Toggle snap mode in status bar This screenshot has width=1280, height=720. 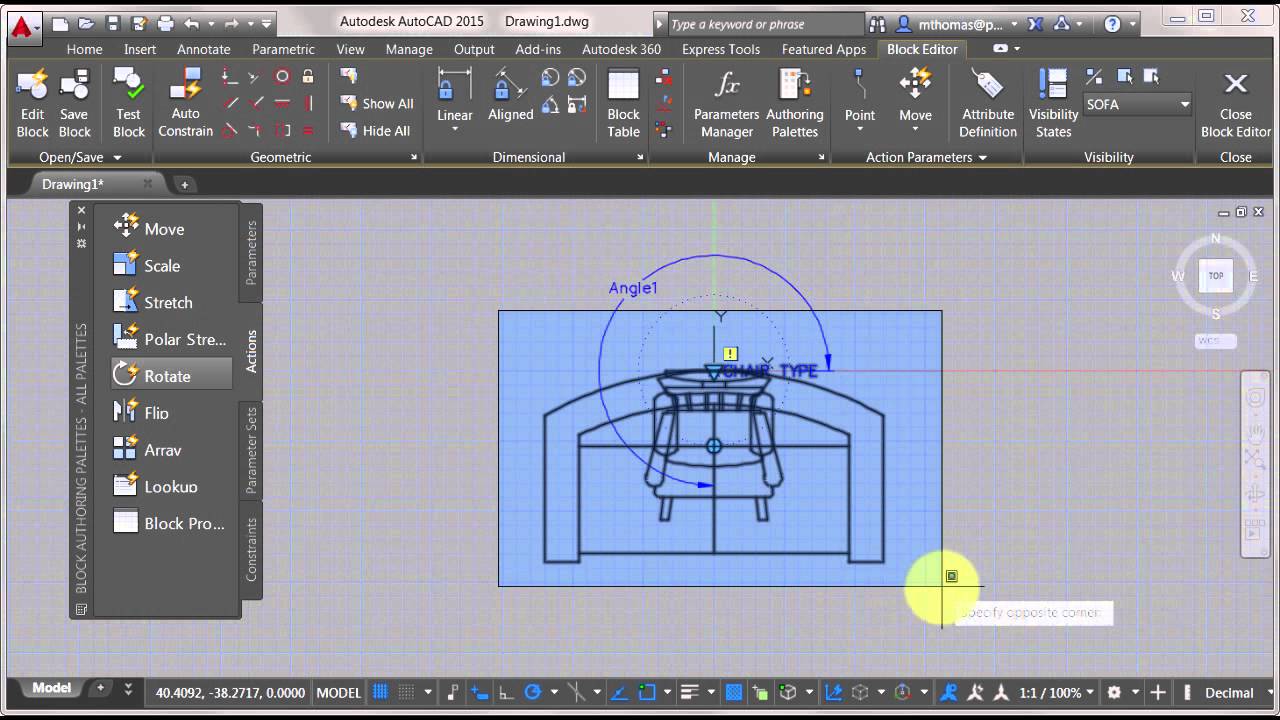pyautogui.click(x=406, y=692)
